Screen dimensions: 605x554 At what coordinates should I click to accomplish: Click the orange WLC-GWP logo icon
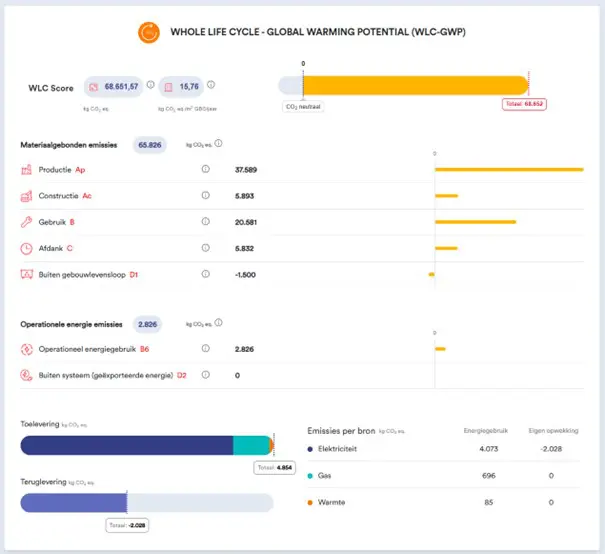150,33
